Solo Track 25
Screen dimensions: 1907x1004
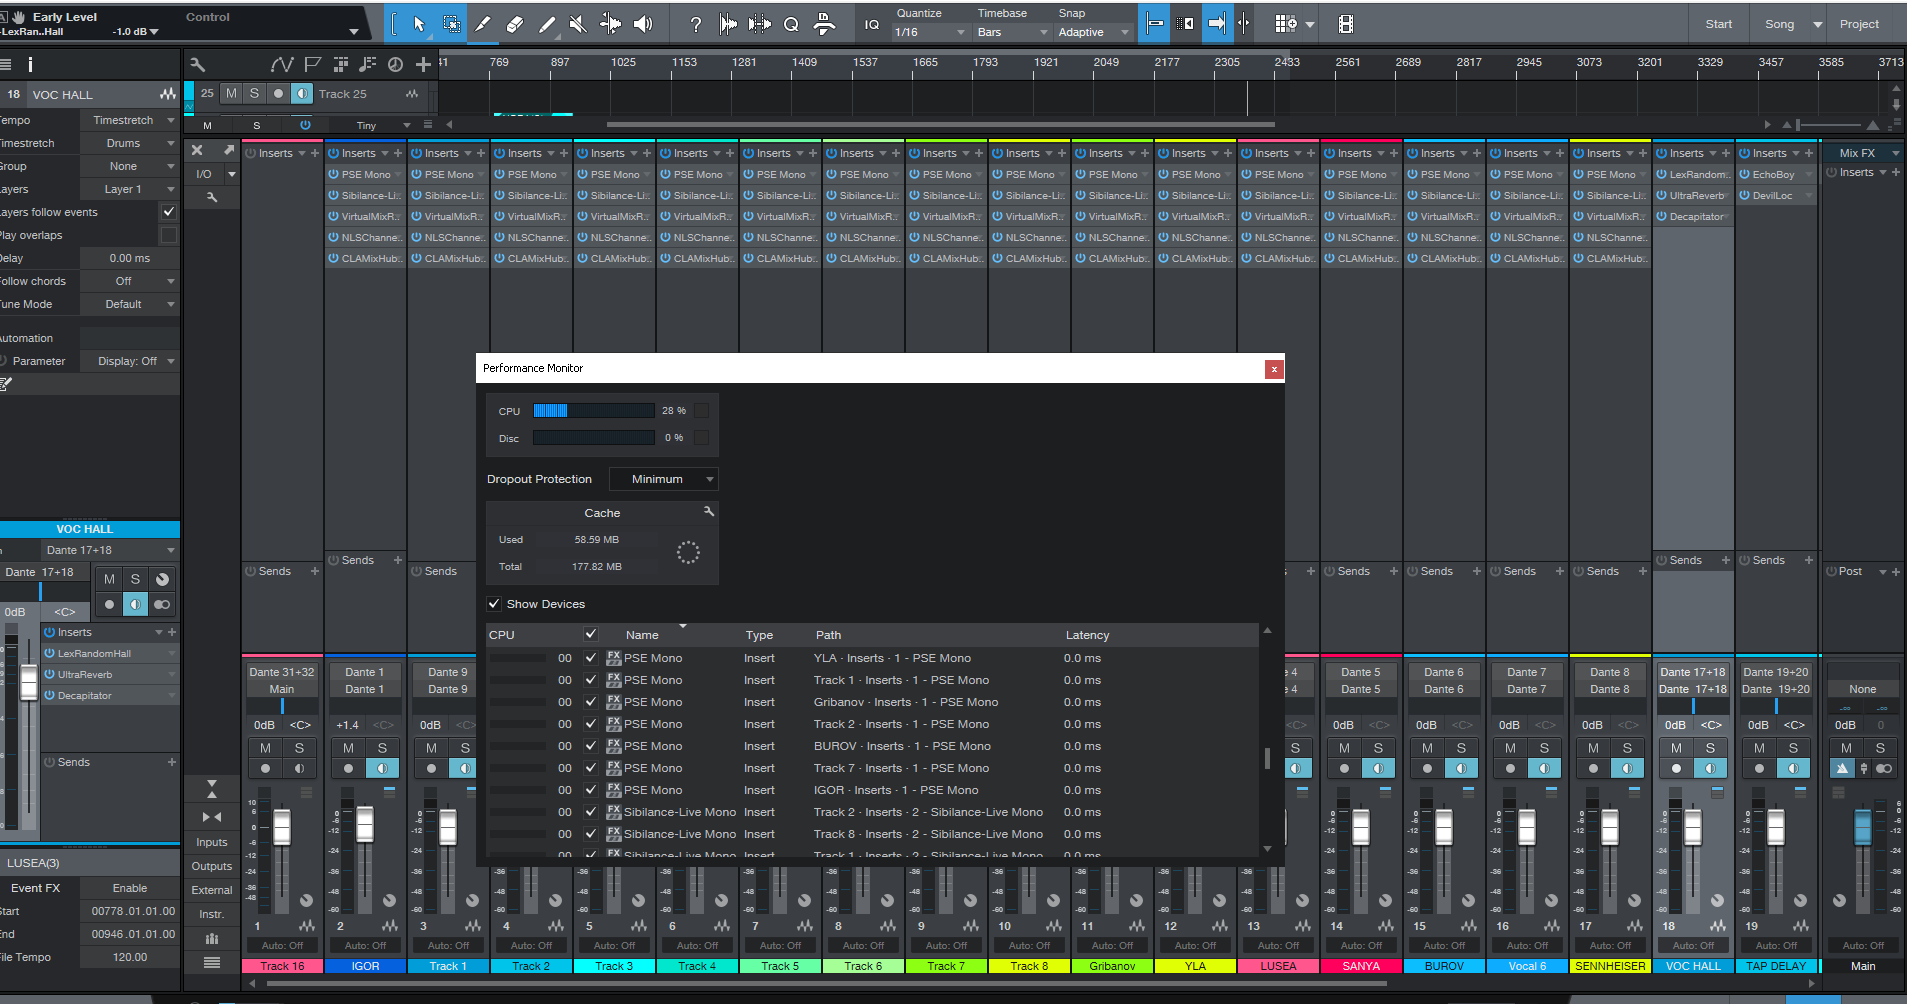click(x=254, y=93)
